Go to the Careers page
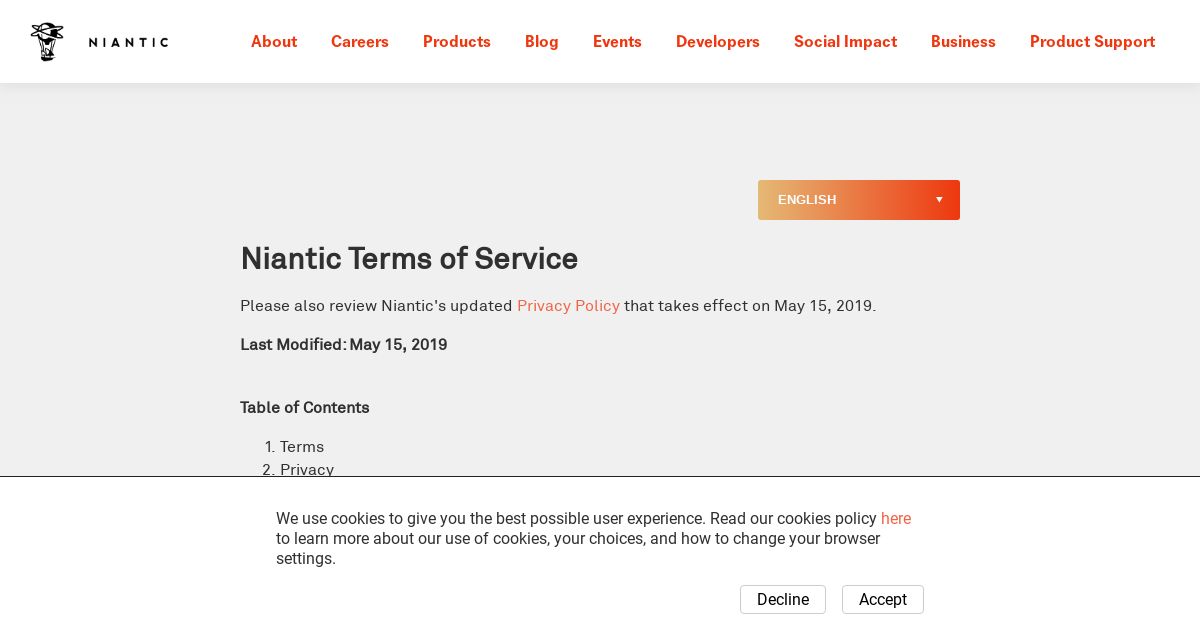The image size is (1200, 630). 360,42
